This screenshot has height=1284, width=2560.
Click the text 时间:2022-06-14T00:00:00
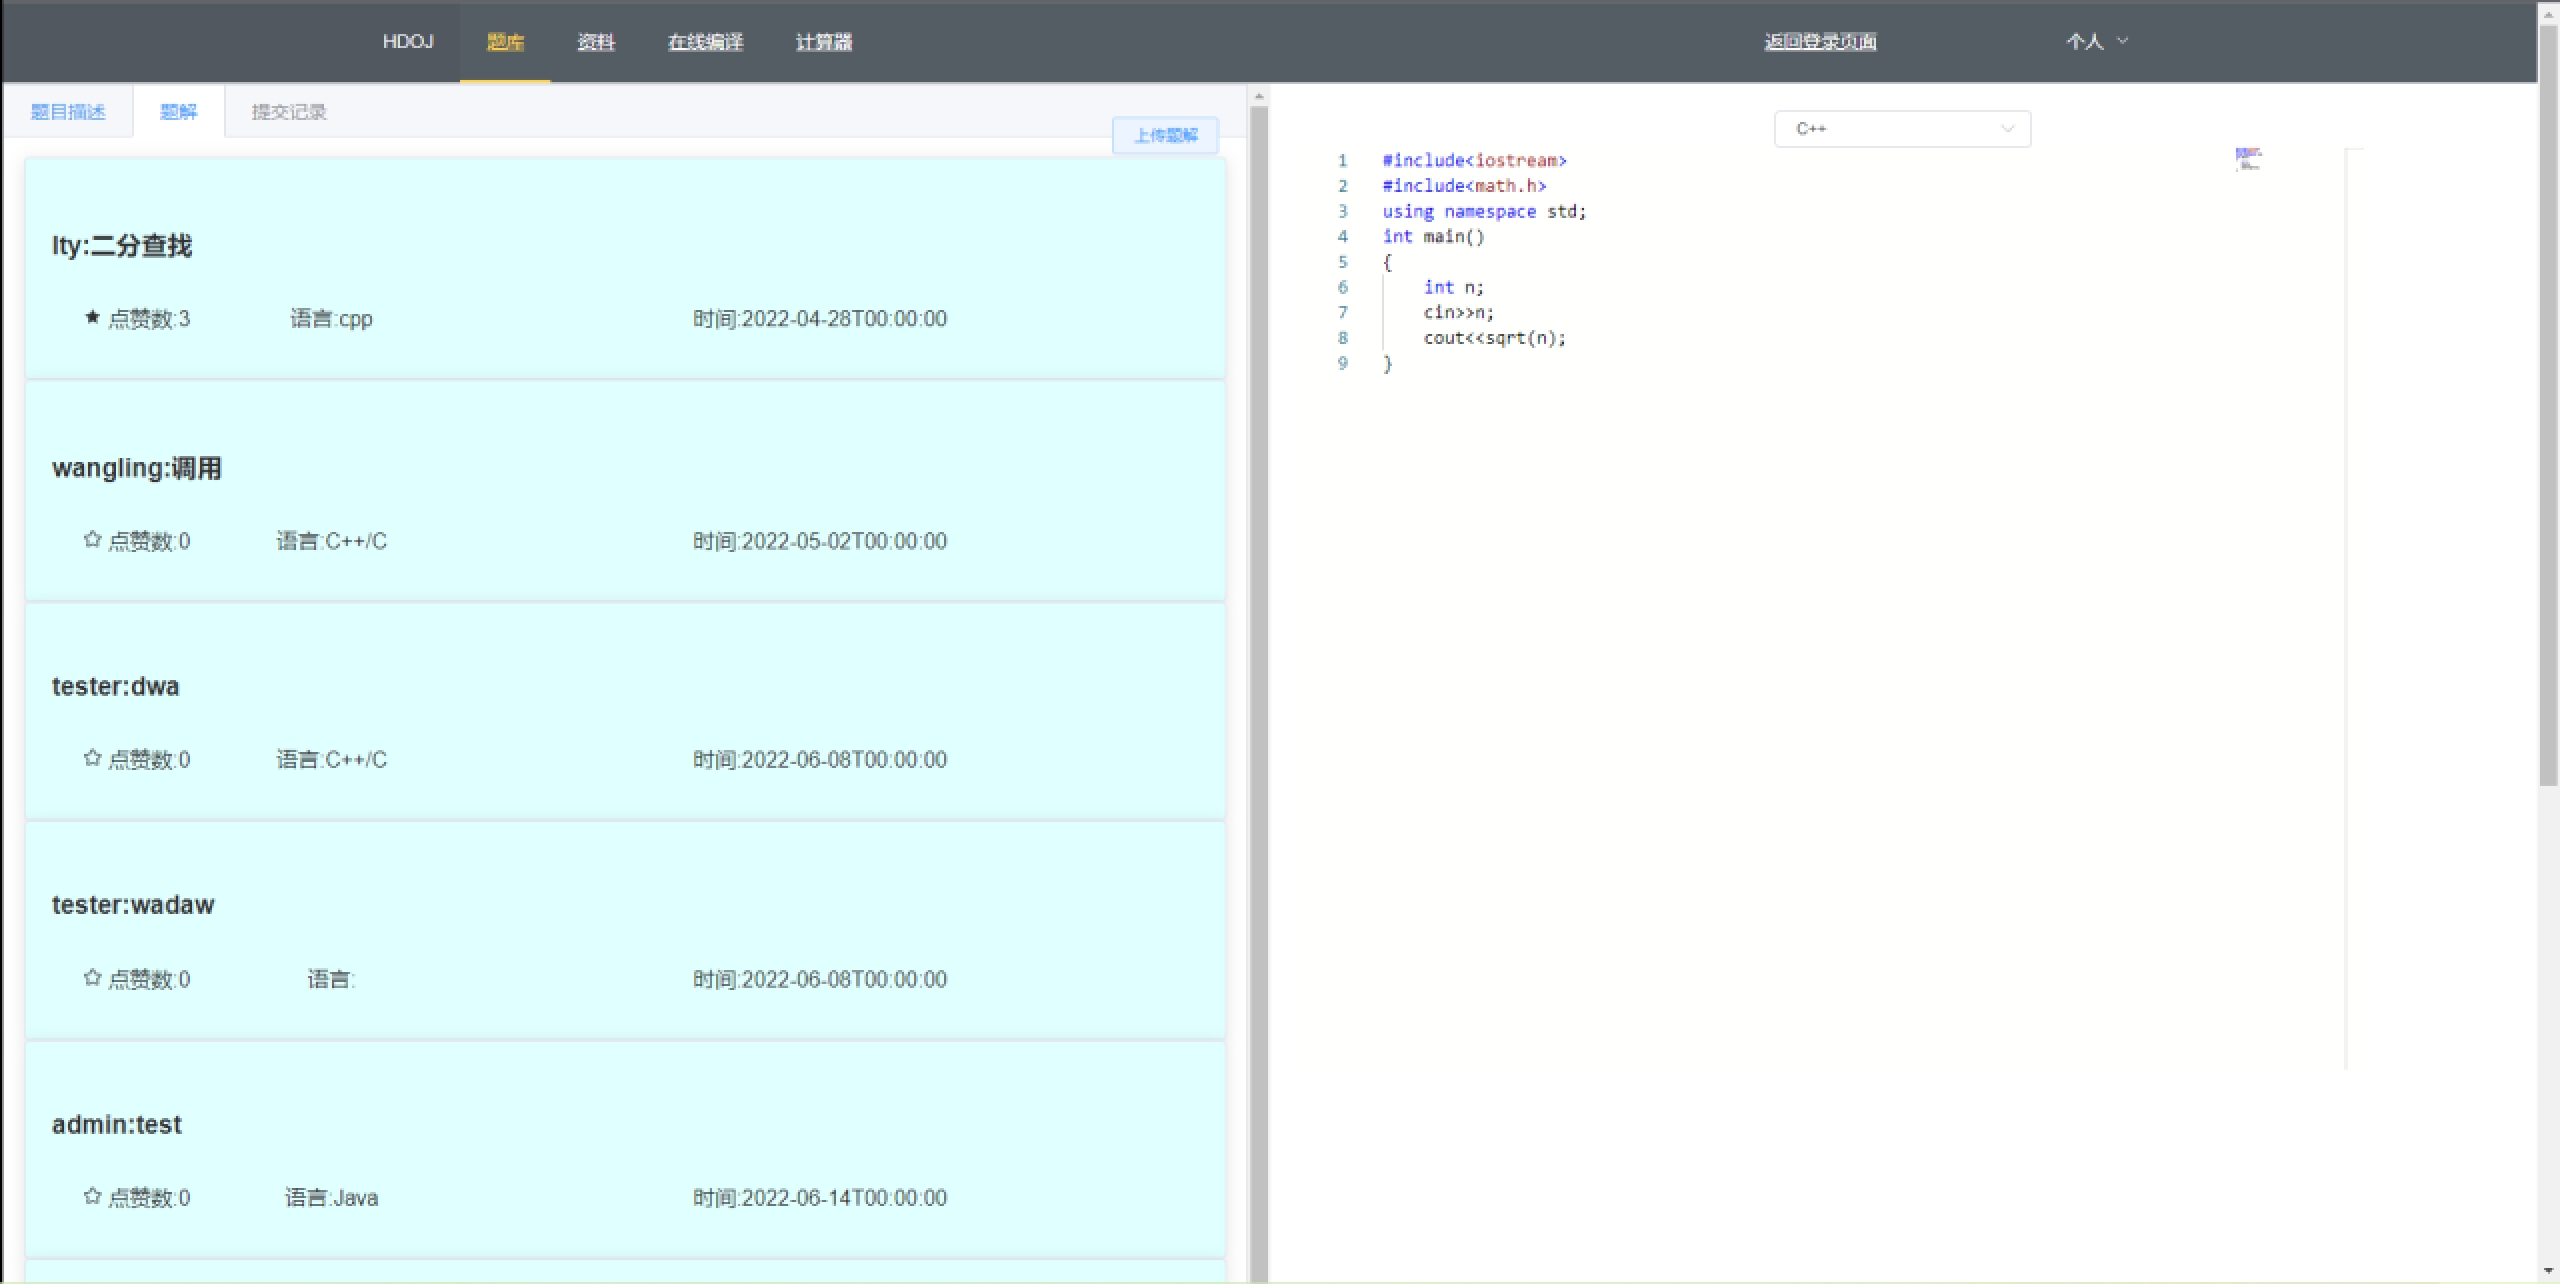(820, 1198)
